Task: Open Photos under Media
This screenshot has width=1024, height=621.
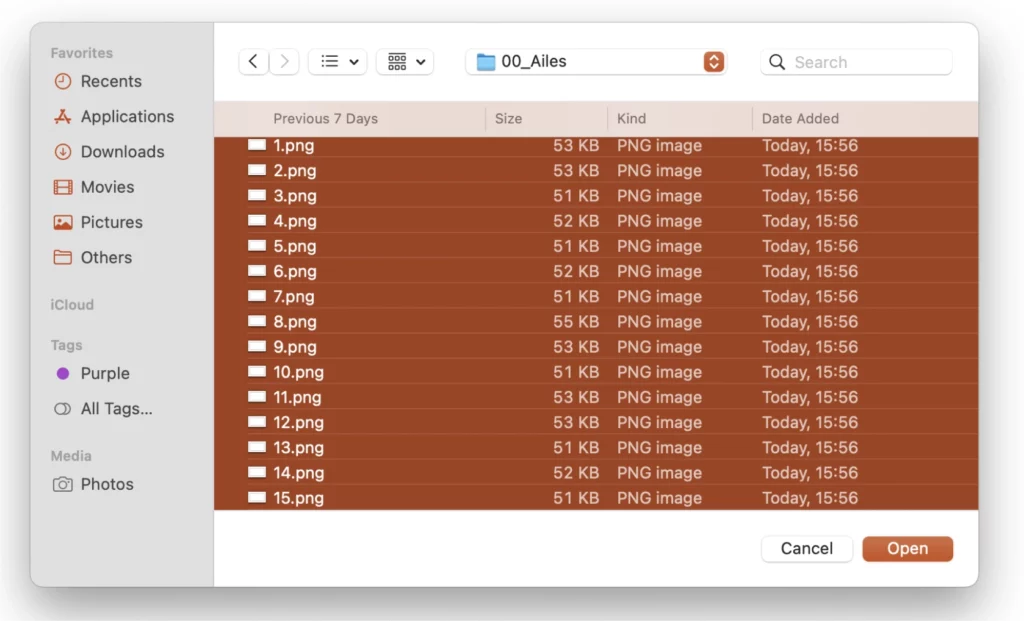Action: coord(93,484)
